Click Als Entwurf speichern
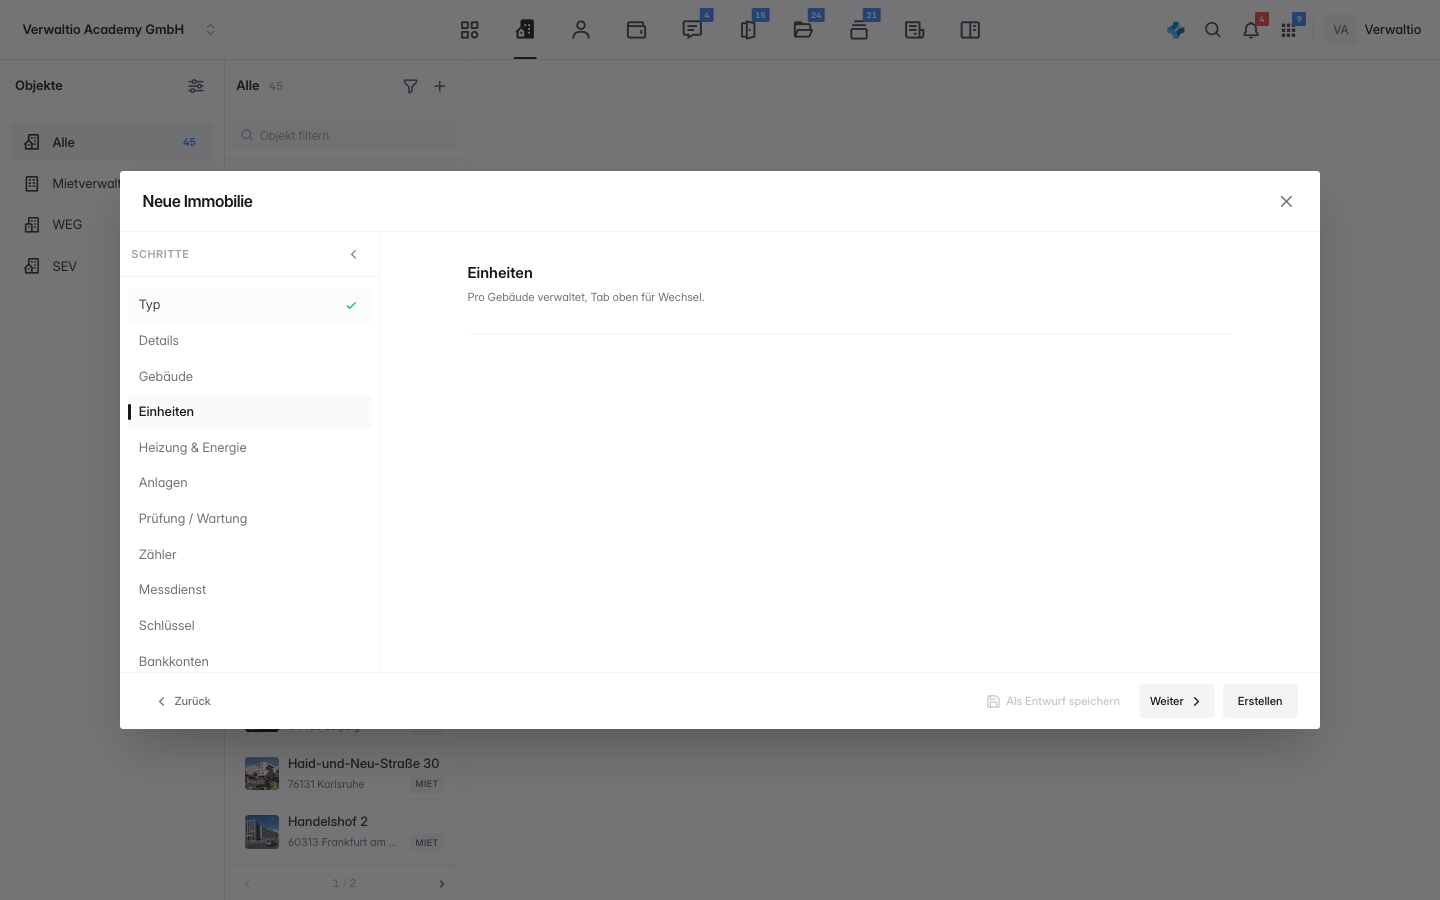This screenshot has height=900, width=1440. tap(1053, 701)
